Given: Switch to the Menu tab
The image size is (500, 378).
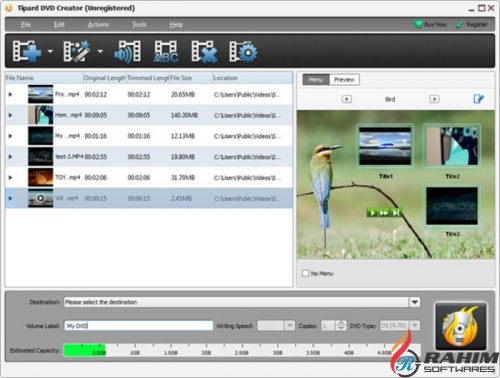Looking at the screenshot, I should coord(316,79).
